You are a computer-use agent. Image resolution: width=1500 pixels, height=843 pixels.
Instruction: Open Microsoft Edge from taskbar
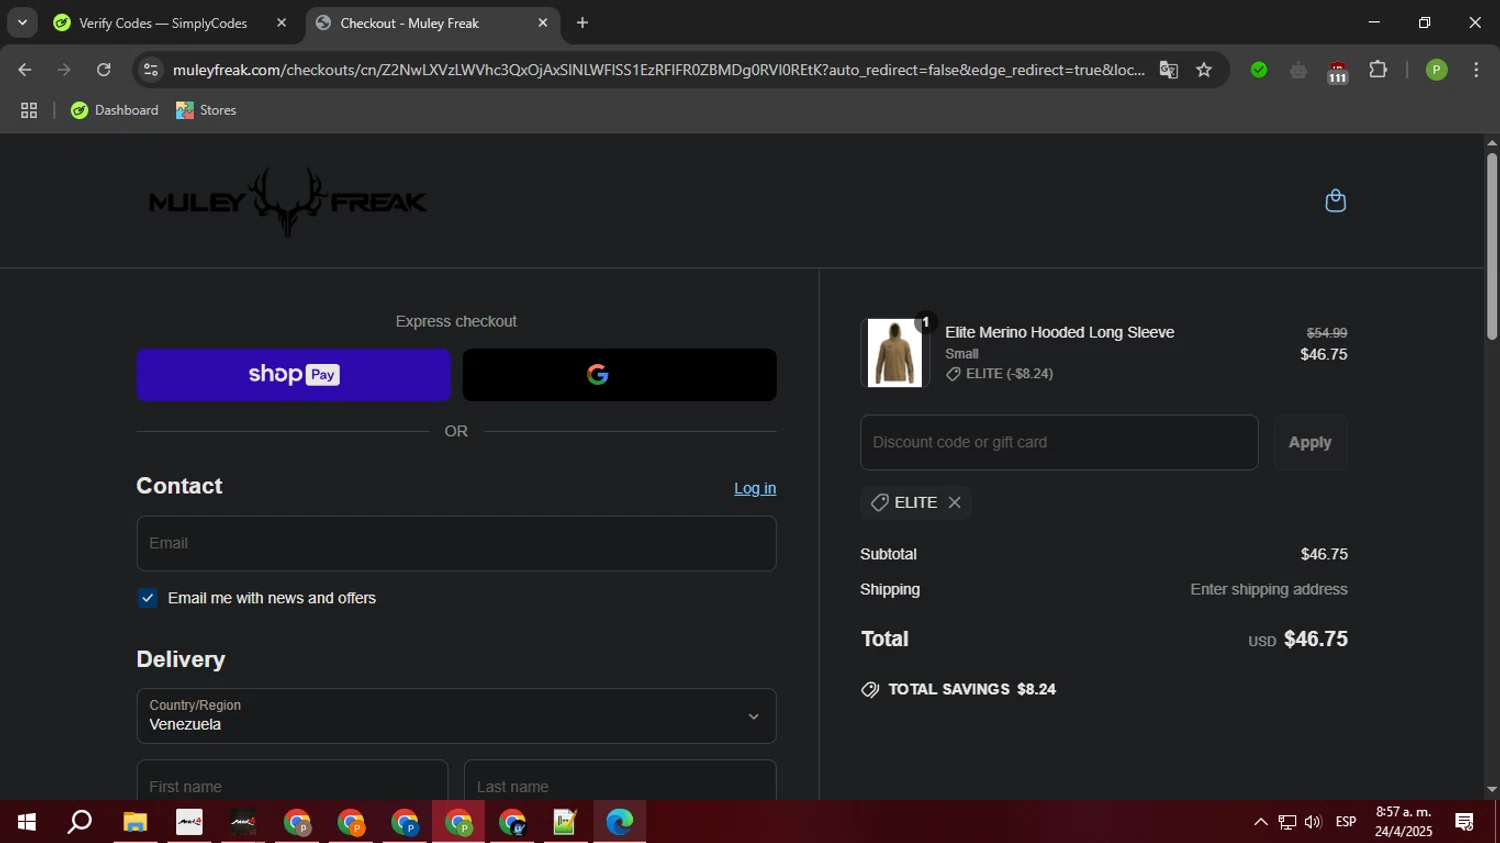point(619,822)
